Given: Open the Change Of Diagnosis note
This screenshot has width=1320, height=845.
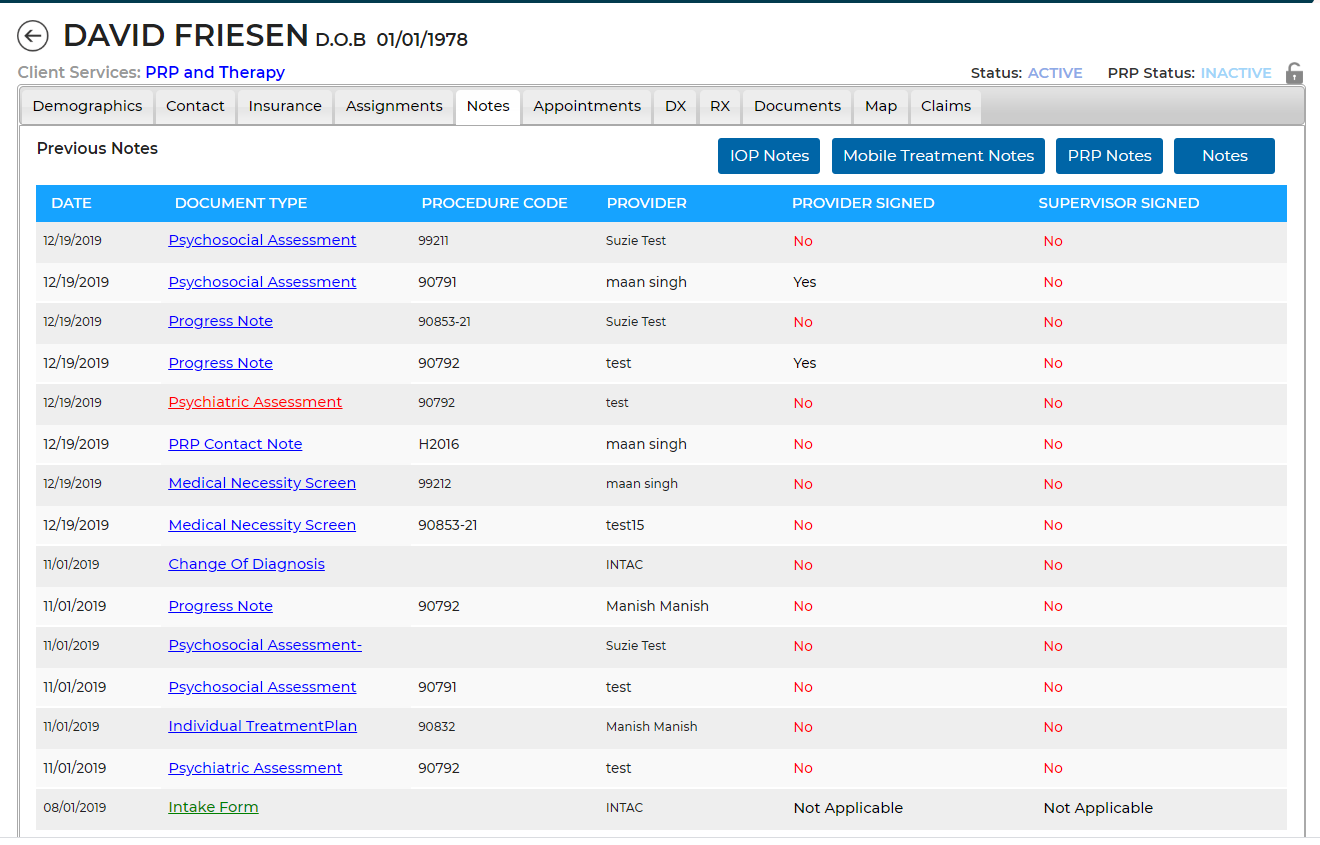Looking at the screenshot, I should coord(246,564).
